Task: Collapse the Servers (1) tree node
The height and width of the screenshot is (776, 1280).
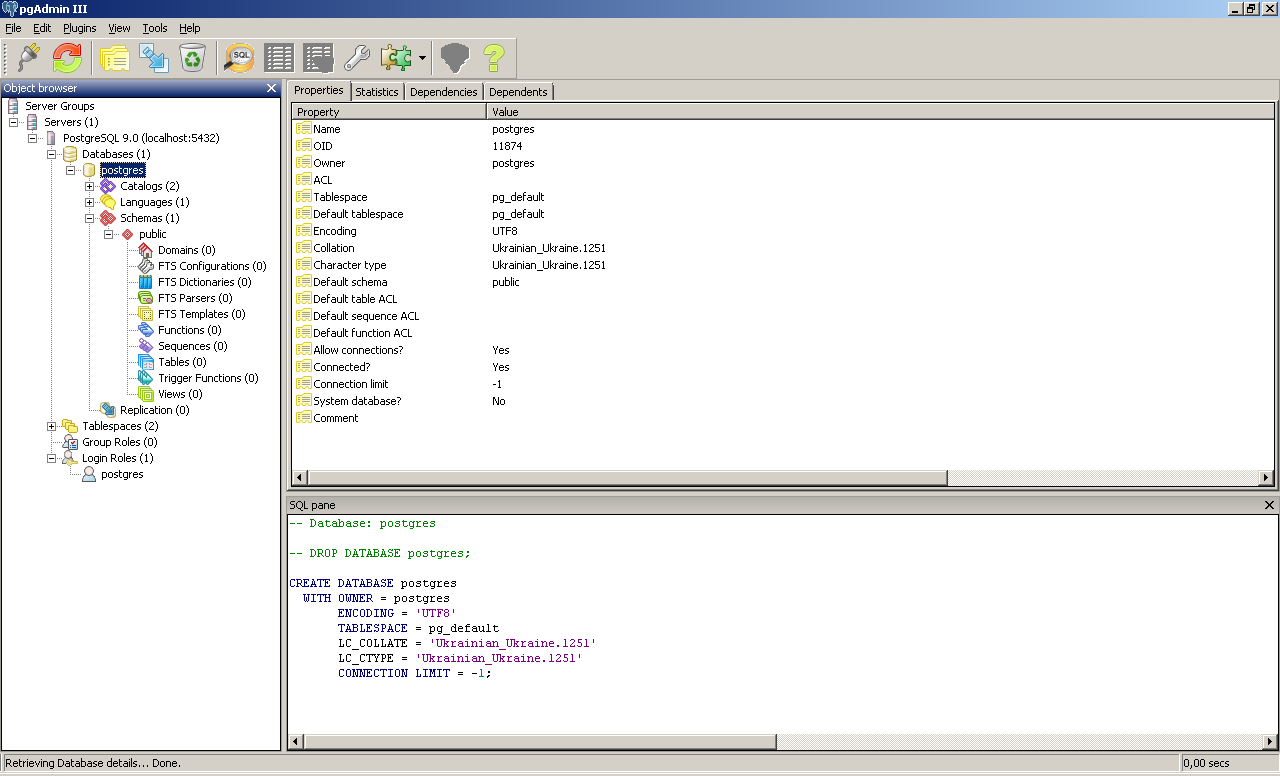Action: [14, 122]
